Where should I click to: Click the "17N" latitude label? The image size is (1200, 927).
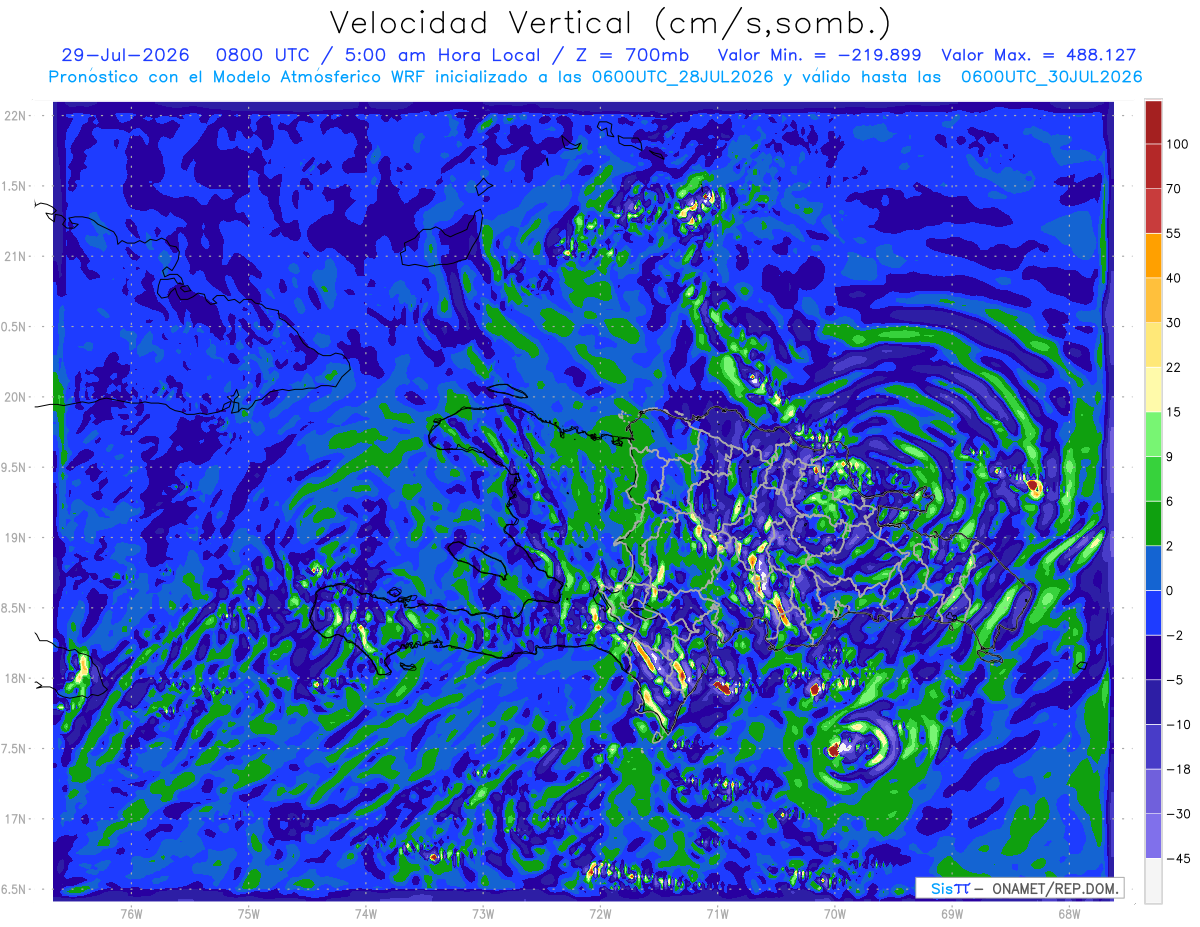(16, 819)
